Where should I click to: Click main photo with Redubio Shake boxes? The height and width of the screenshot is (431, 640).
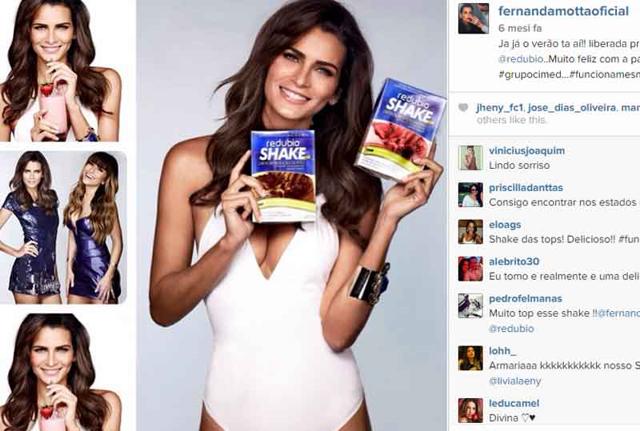point(292,216)
